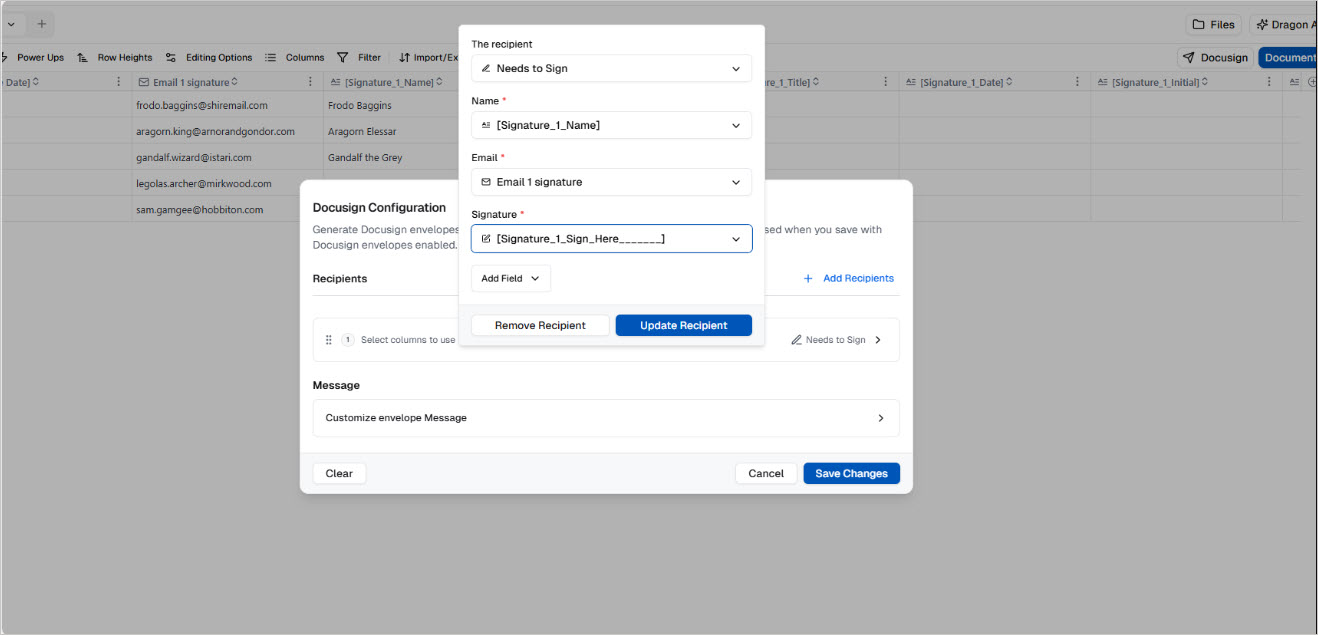This screenshot has width=1318, height=635.
Task: Click the Row Heights icon
Action: (x=83, y=57)
